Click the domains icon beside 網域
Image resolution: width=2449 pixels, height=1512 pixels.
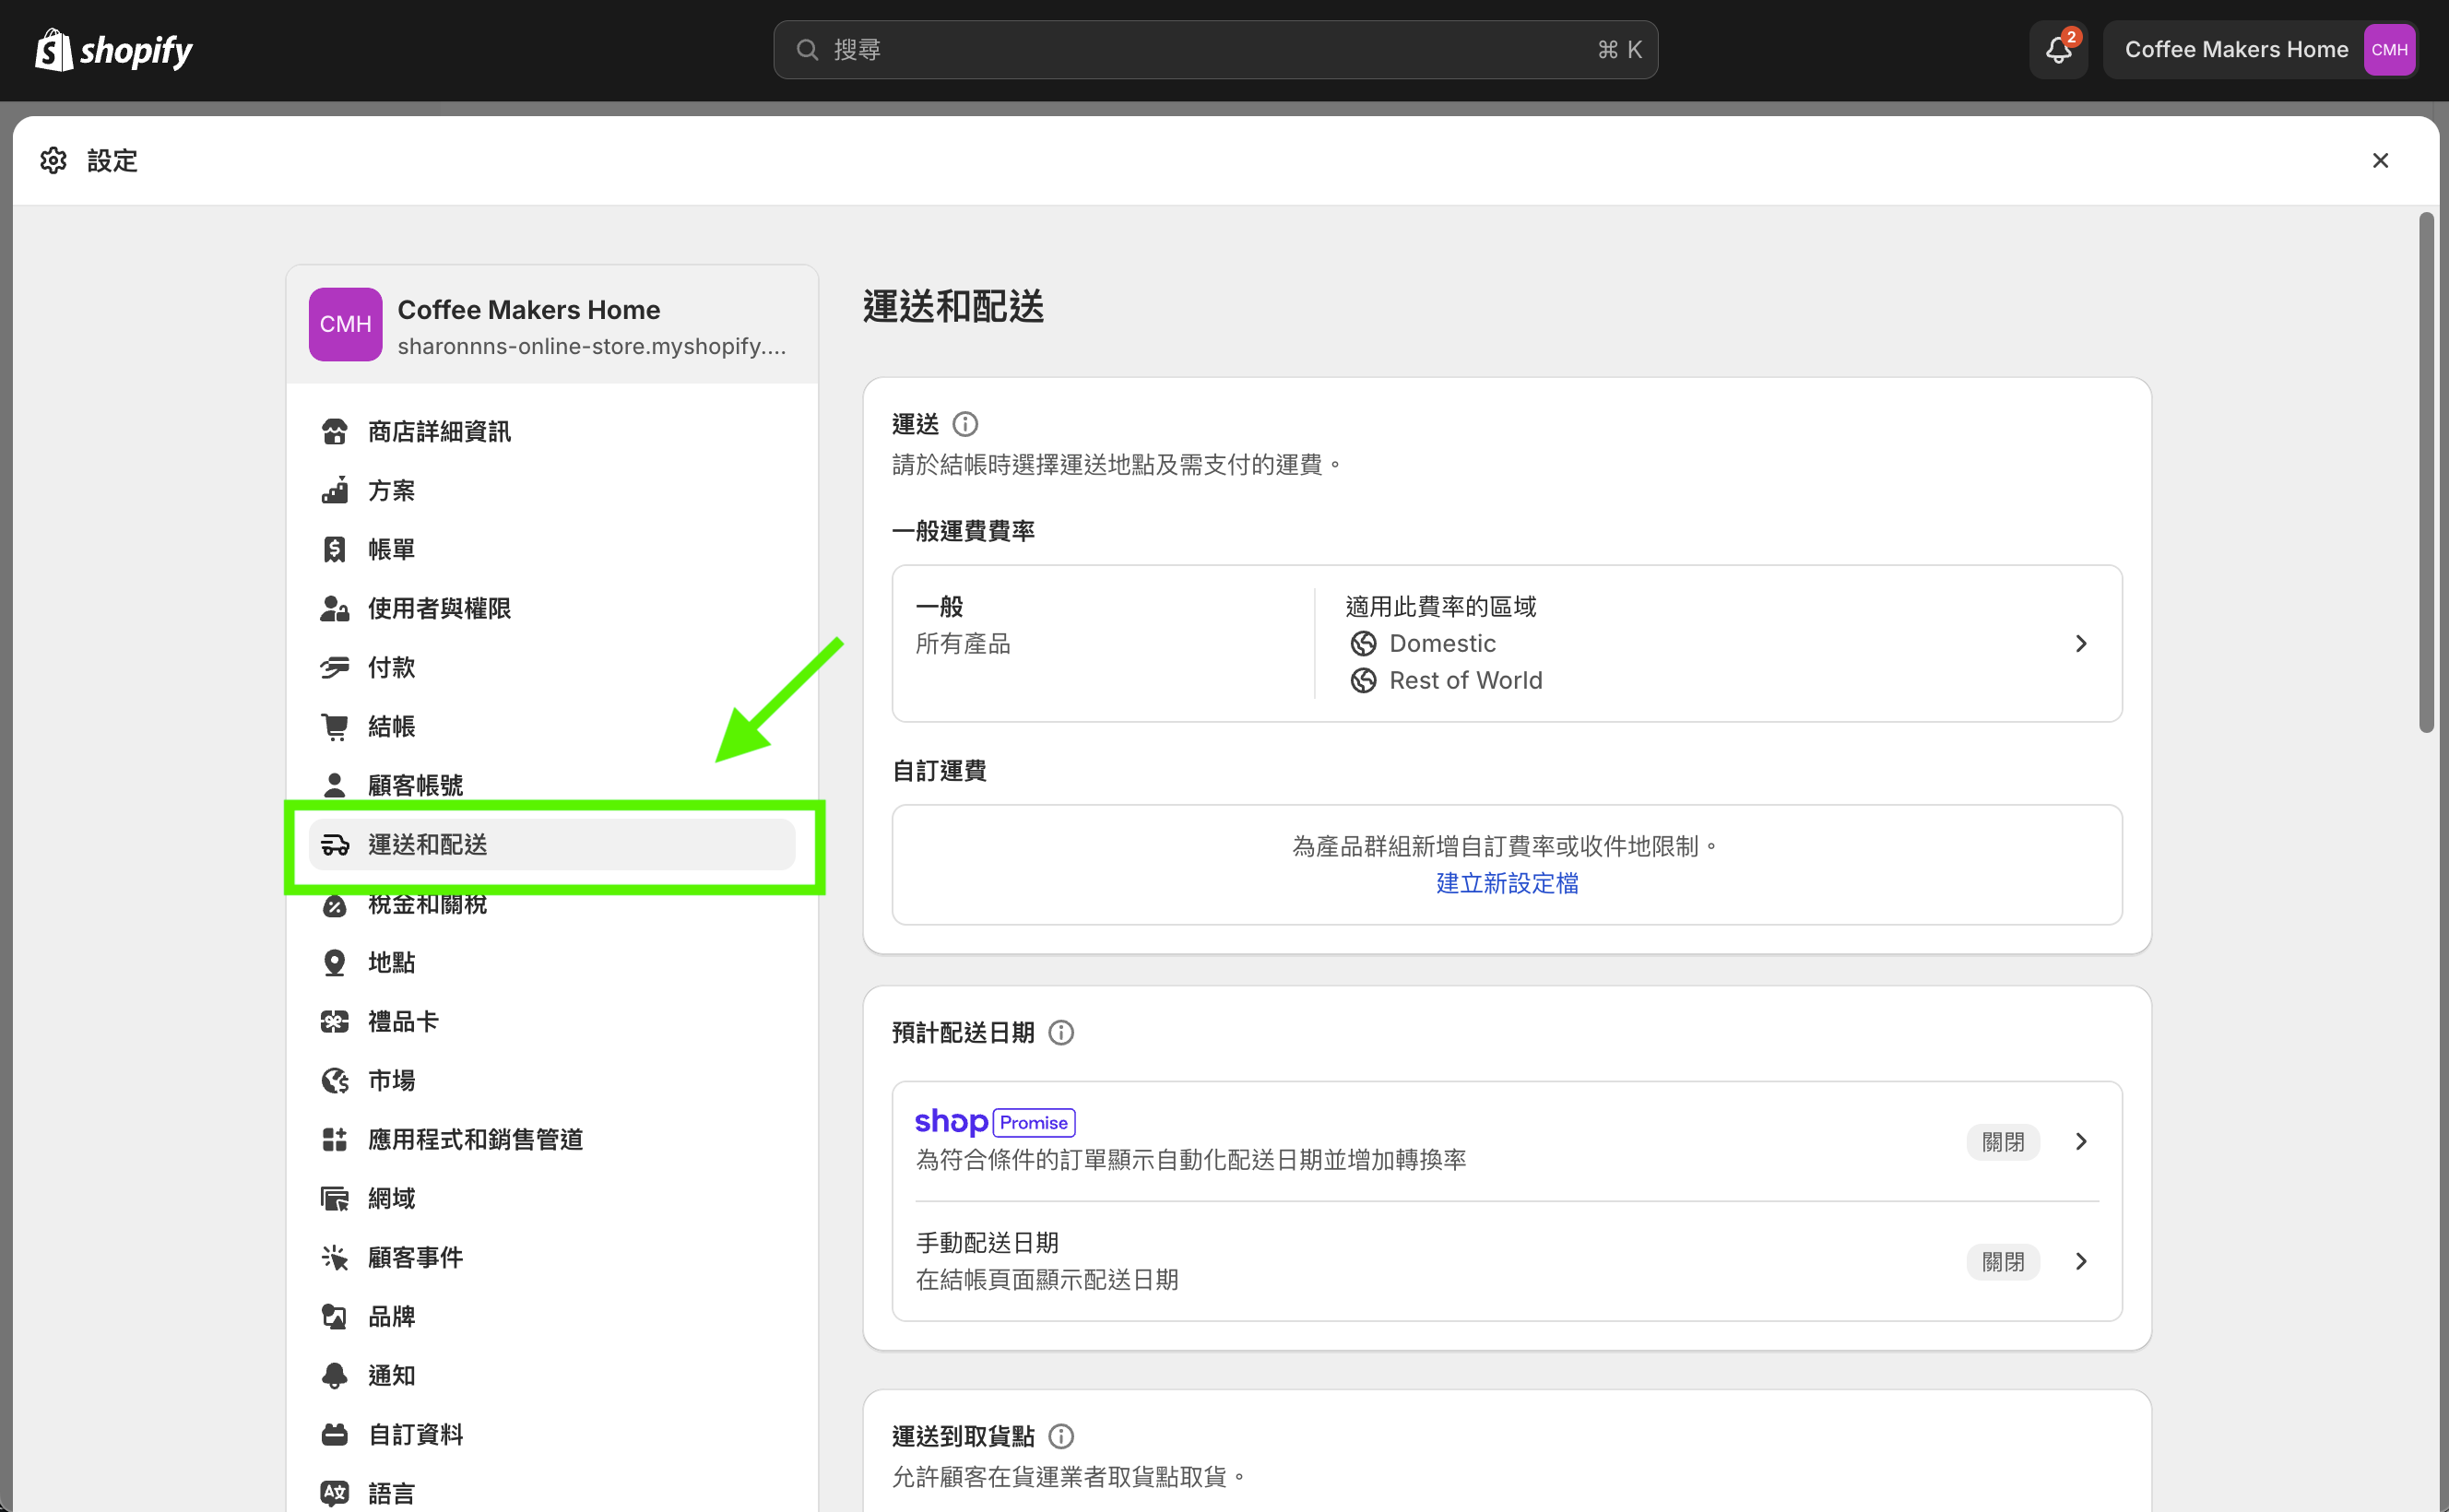click(x=334, y=1199)
